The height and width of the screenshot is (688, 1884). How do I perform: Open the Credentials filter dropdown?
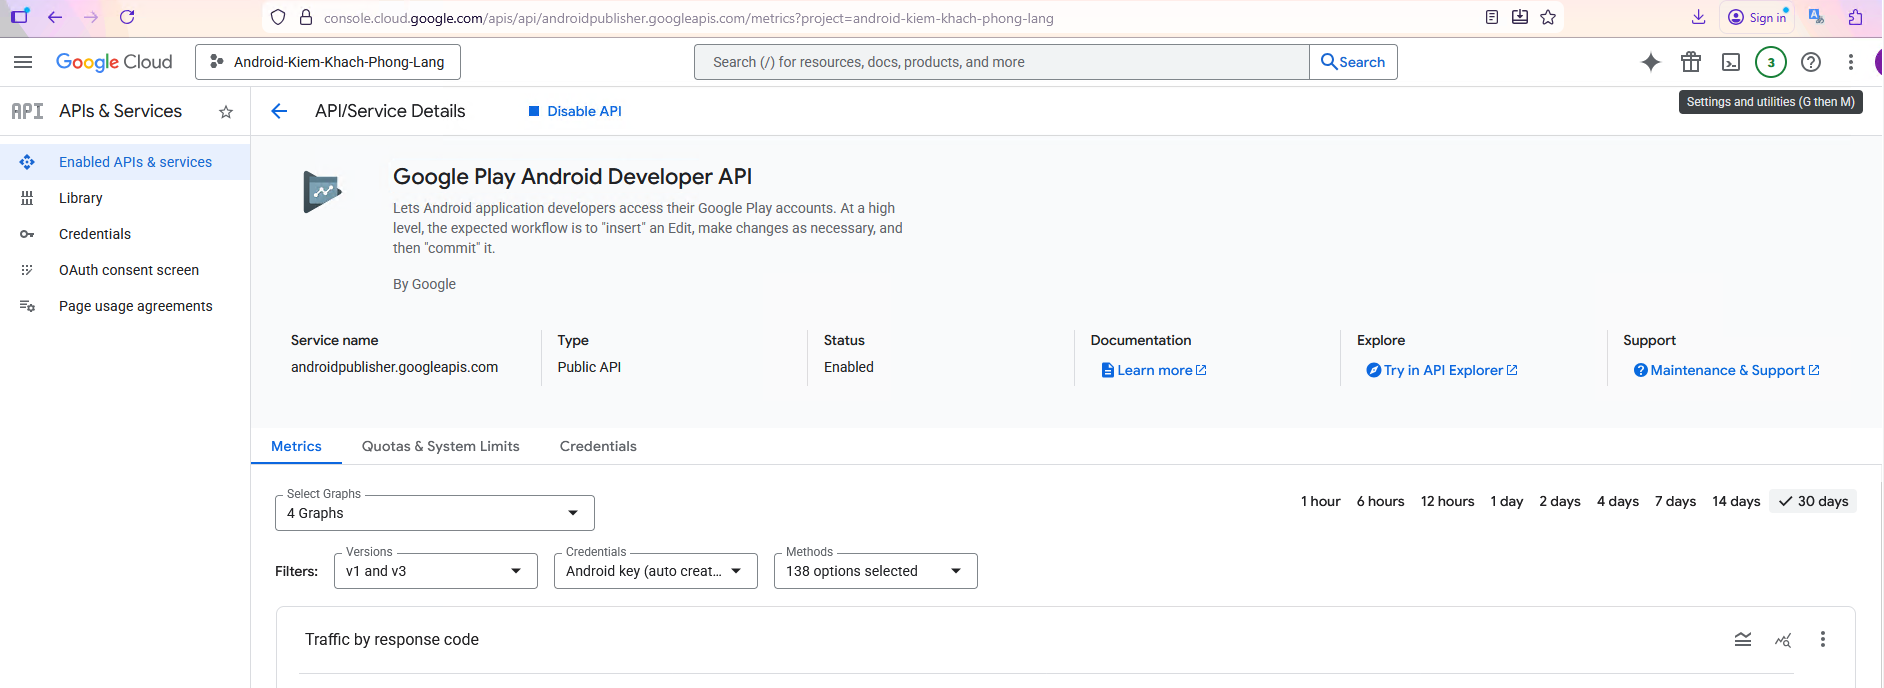(x=655, y=571)
